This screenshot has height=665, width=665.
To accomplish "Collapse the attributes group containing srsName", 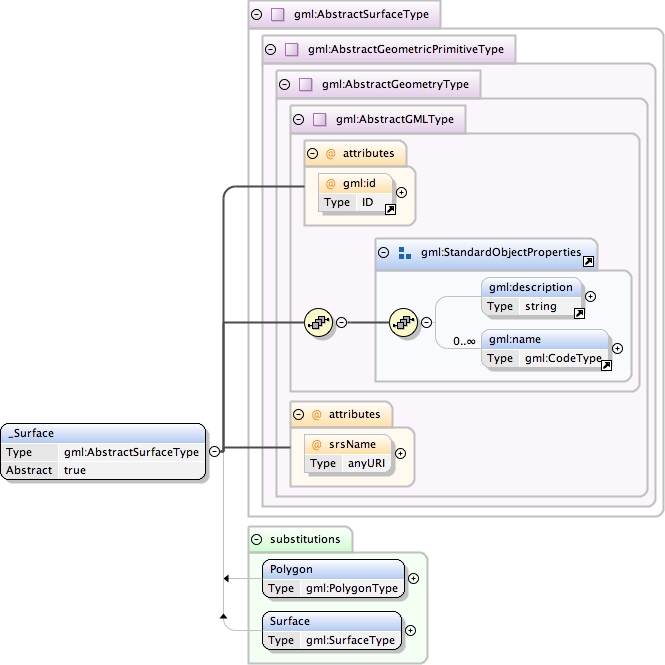I will (299, 414).
